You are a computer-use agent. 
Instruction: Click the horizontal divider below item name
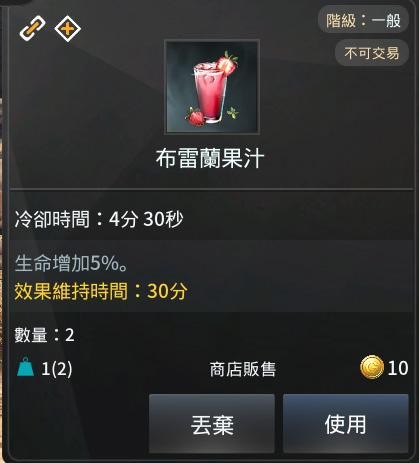click(x=211, y=189)
